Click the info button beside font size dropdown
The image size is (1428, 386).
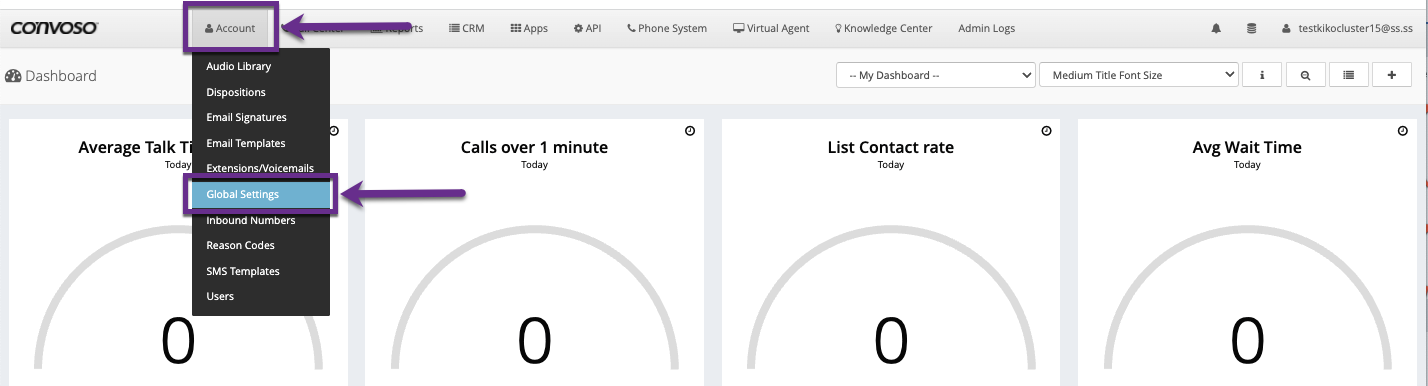tap(1262, 75)
